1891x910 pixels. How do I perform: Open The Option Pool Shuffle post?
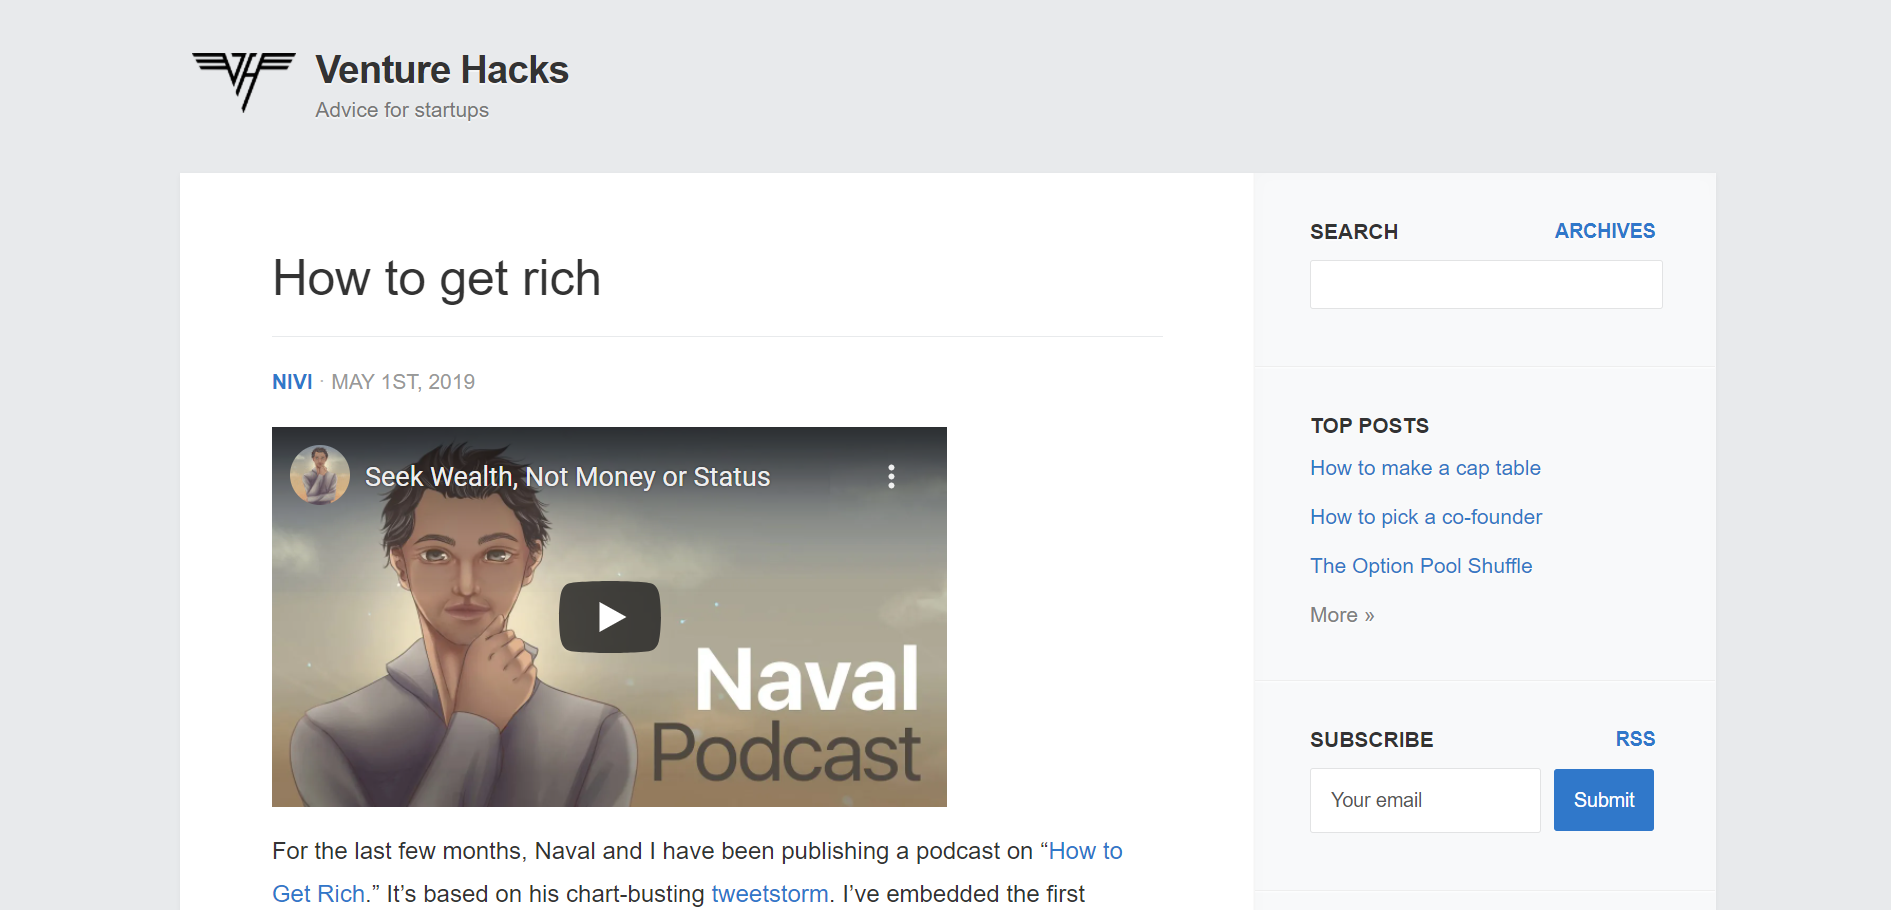coord(1421,566)
